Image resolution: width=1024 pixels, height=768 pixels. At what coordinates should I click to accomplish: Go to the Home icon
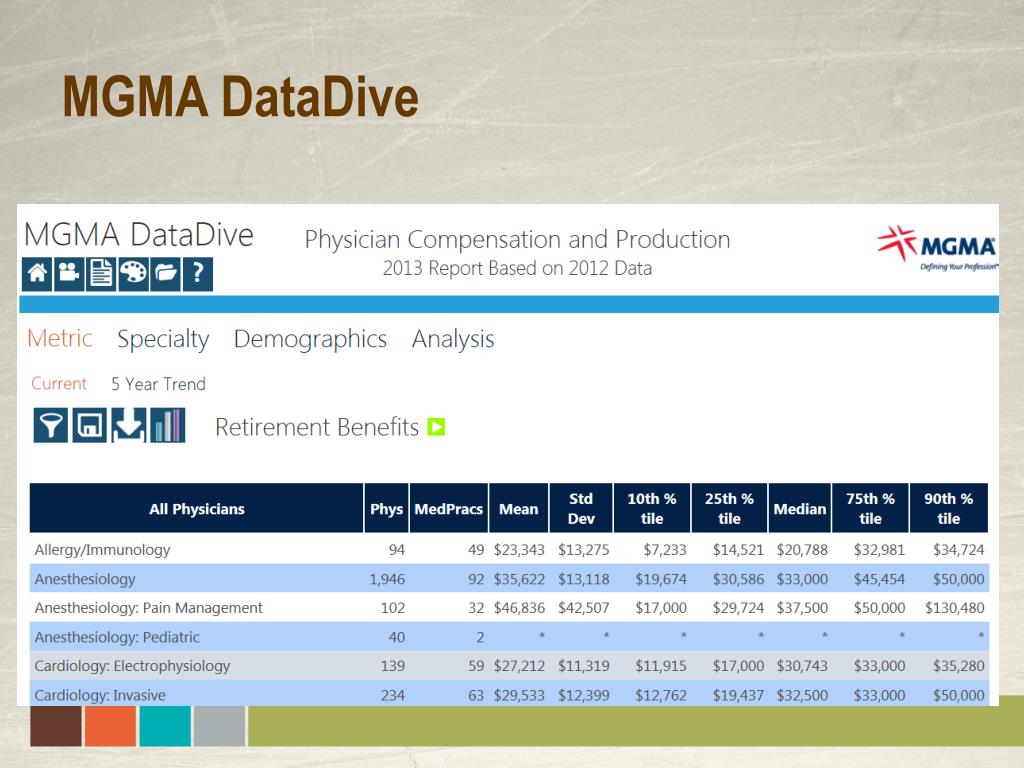(37, 274)
